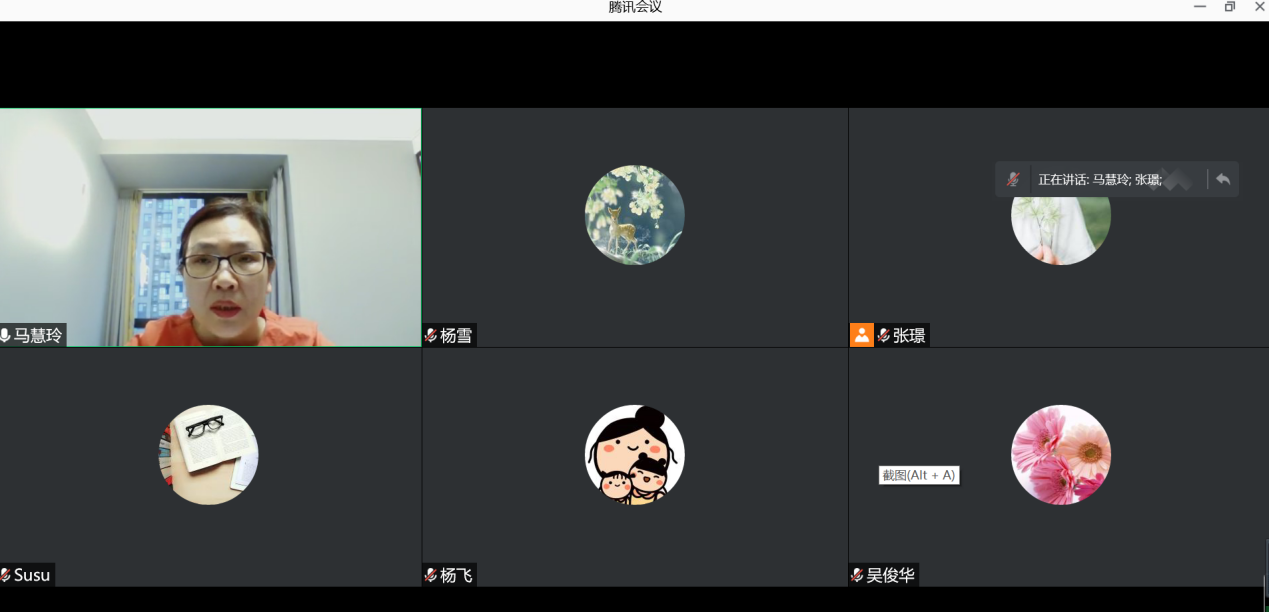Viewport: 1269px width, 612px height.
Task: Click the reply arrow in speaking bar
Action: point(1223,180)
